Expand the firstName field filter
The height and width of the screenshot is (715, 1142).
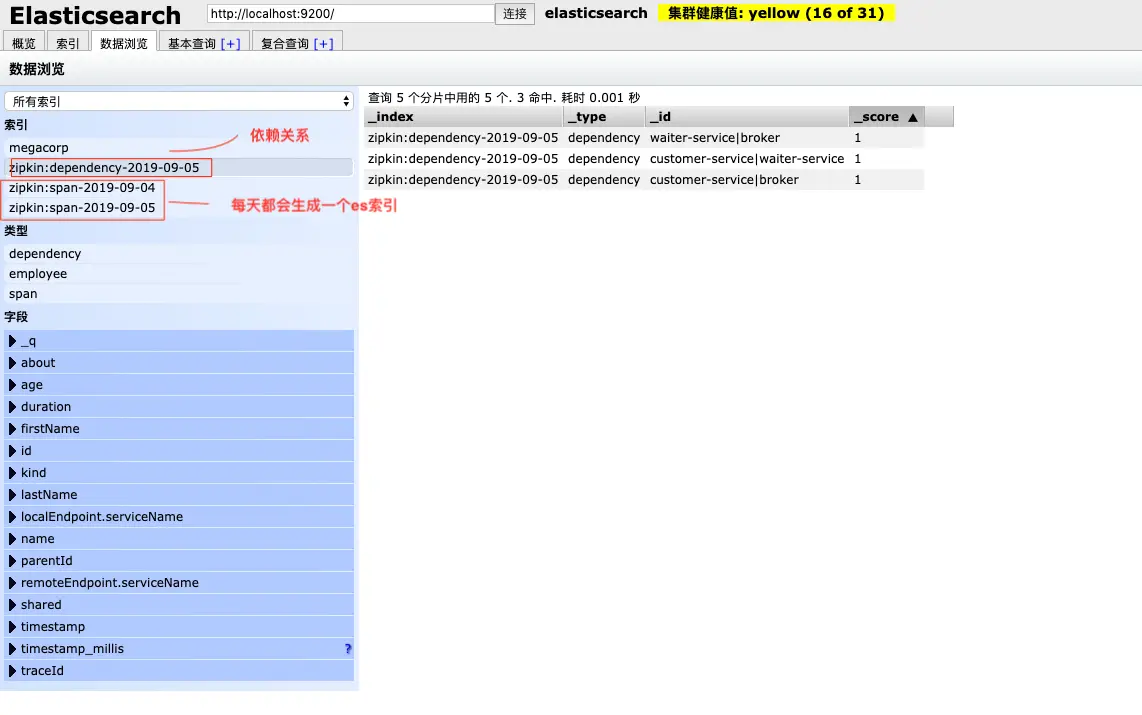[179, 429]
